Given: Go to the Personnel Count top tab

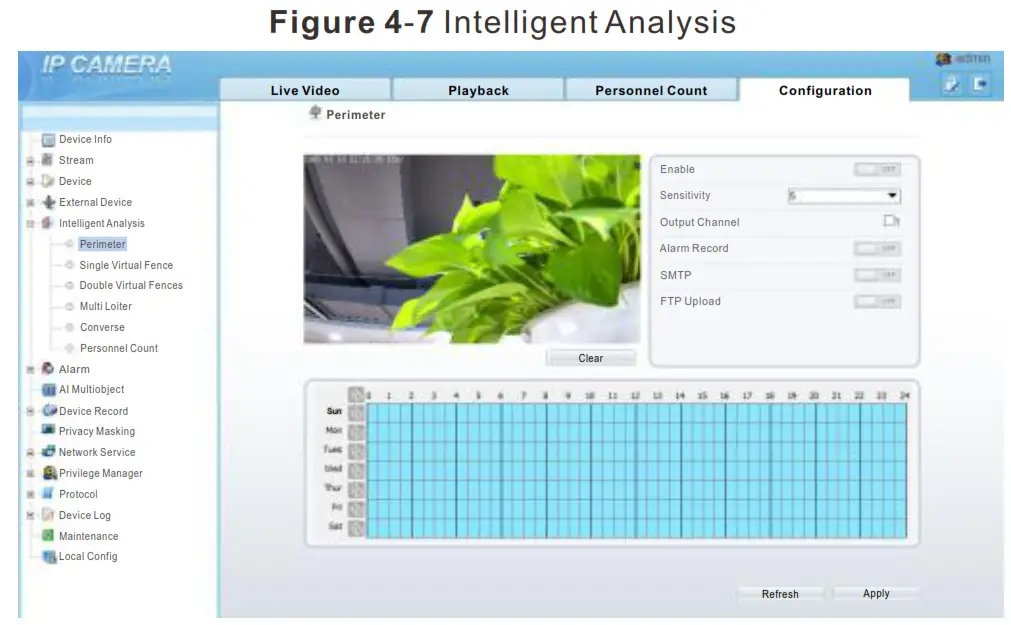Looking at the screenshot, I should pyautogui.click(x=651, y=90).
